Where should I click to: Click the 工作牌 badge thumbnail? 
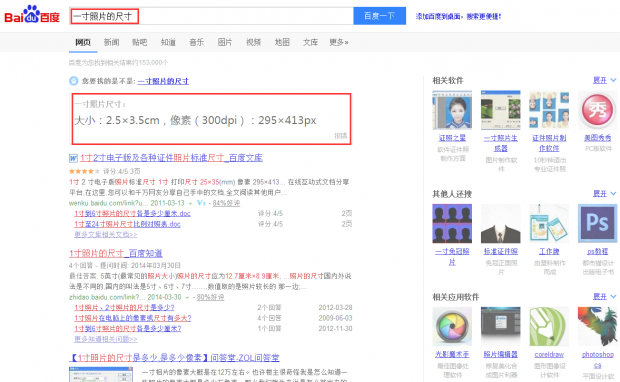click(549, 223)
